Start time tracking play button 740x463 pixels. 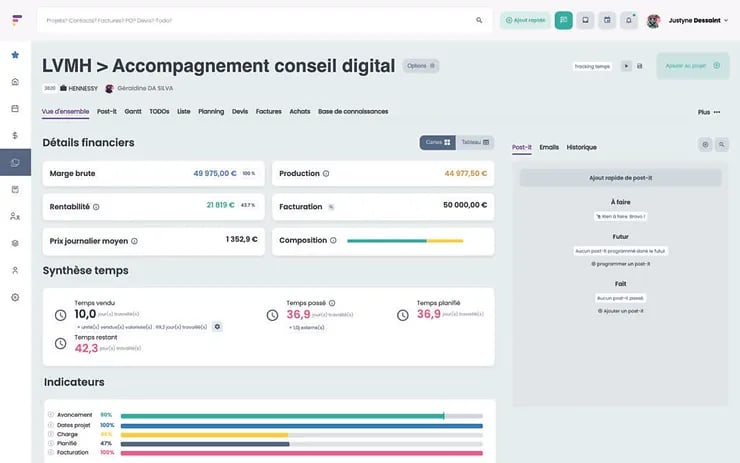coord(626,66)
